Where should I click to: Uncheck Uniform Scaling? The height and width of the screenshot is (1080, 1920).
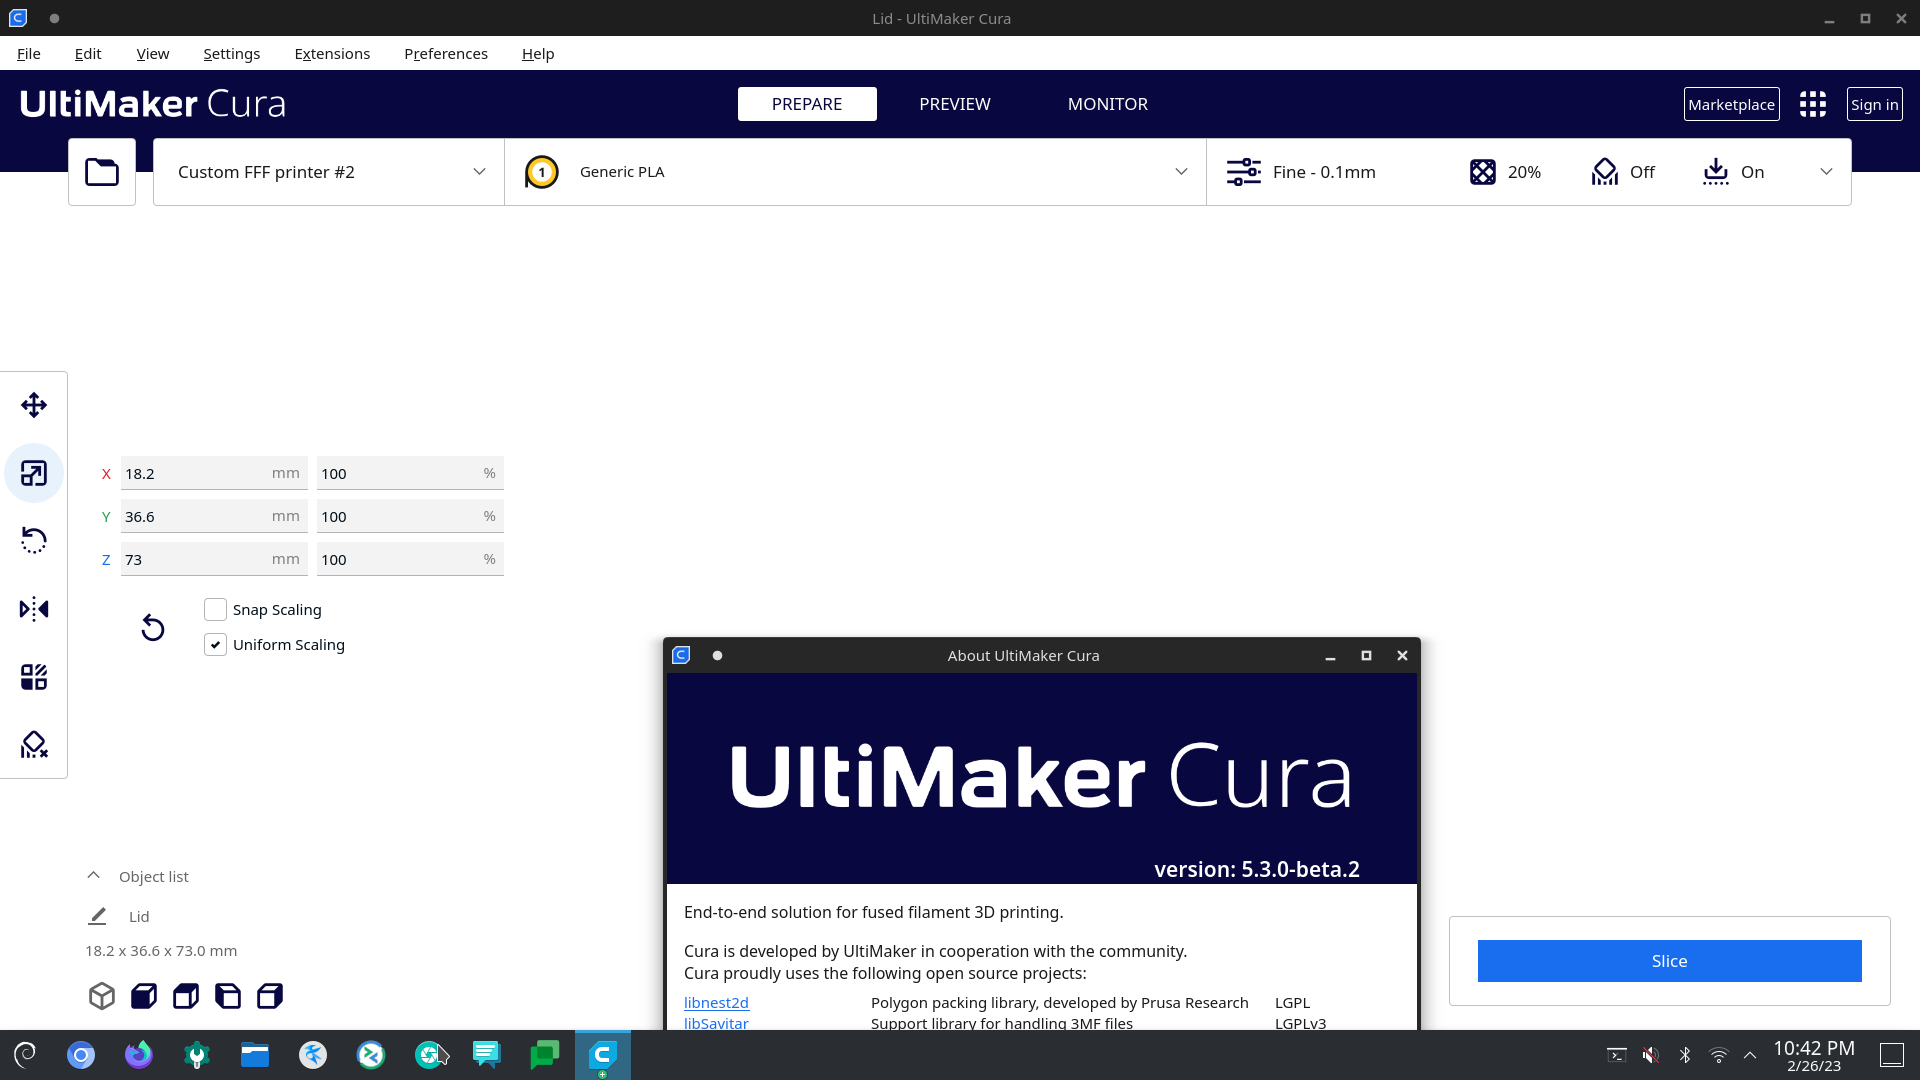click(x=215, y=644)
